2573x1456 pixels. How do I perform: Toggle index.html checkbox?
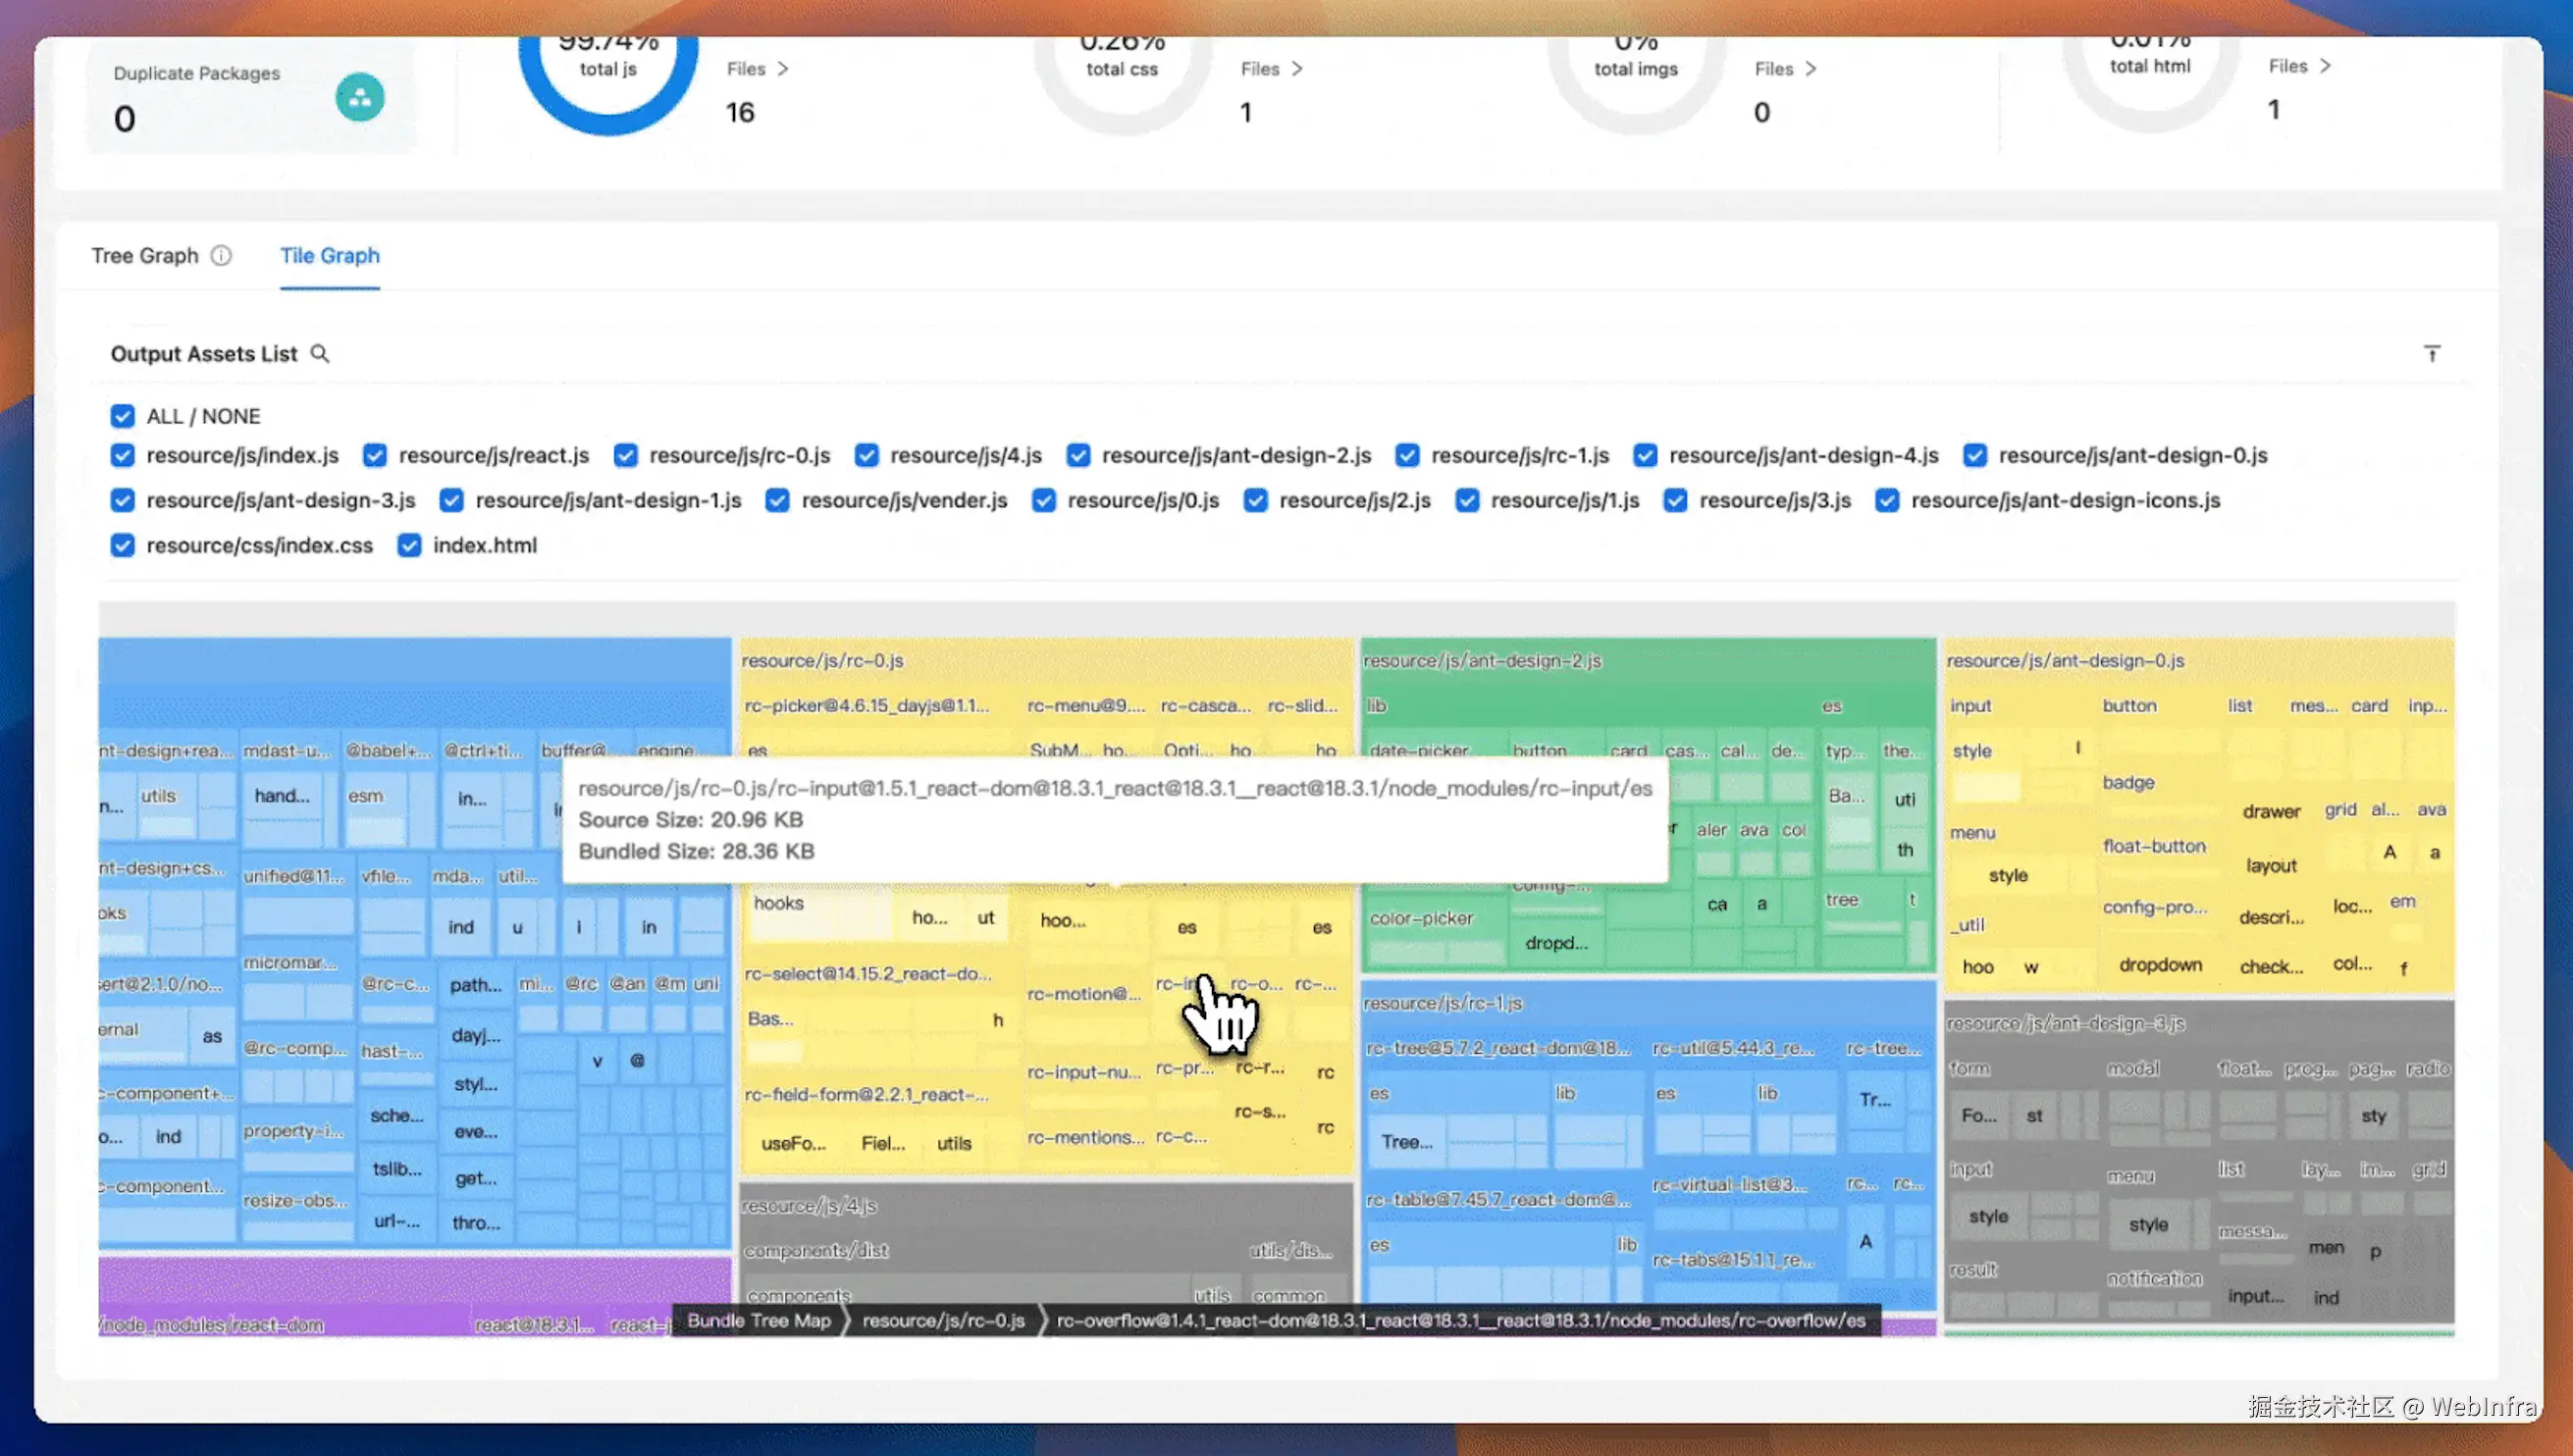coord(409,545)
